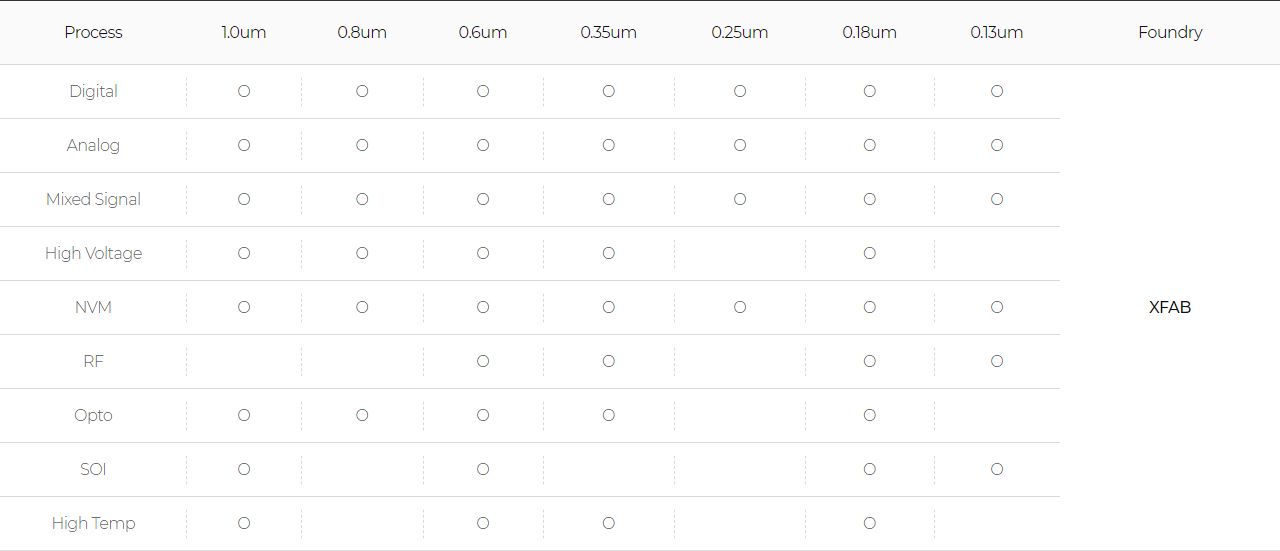
Task: Click the XFAB foundry name
Action: [1170, 307]
